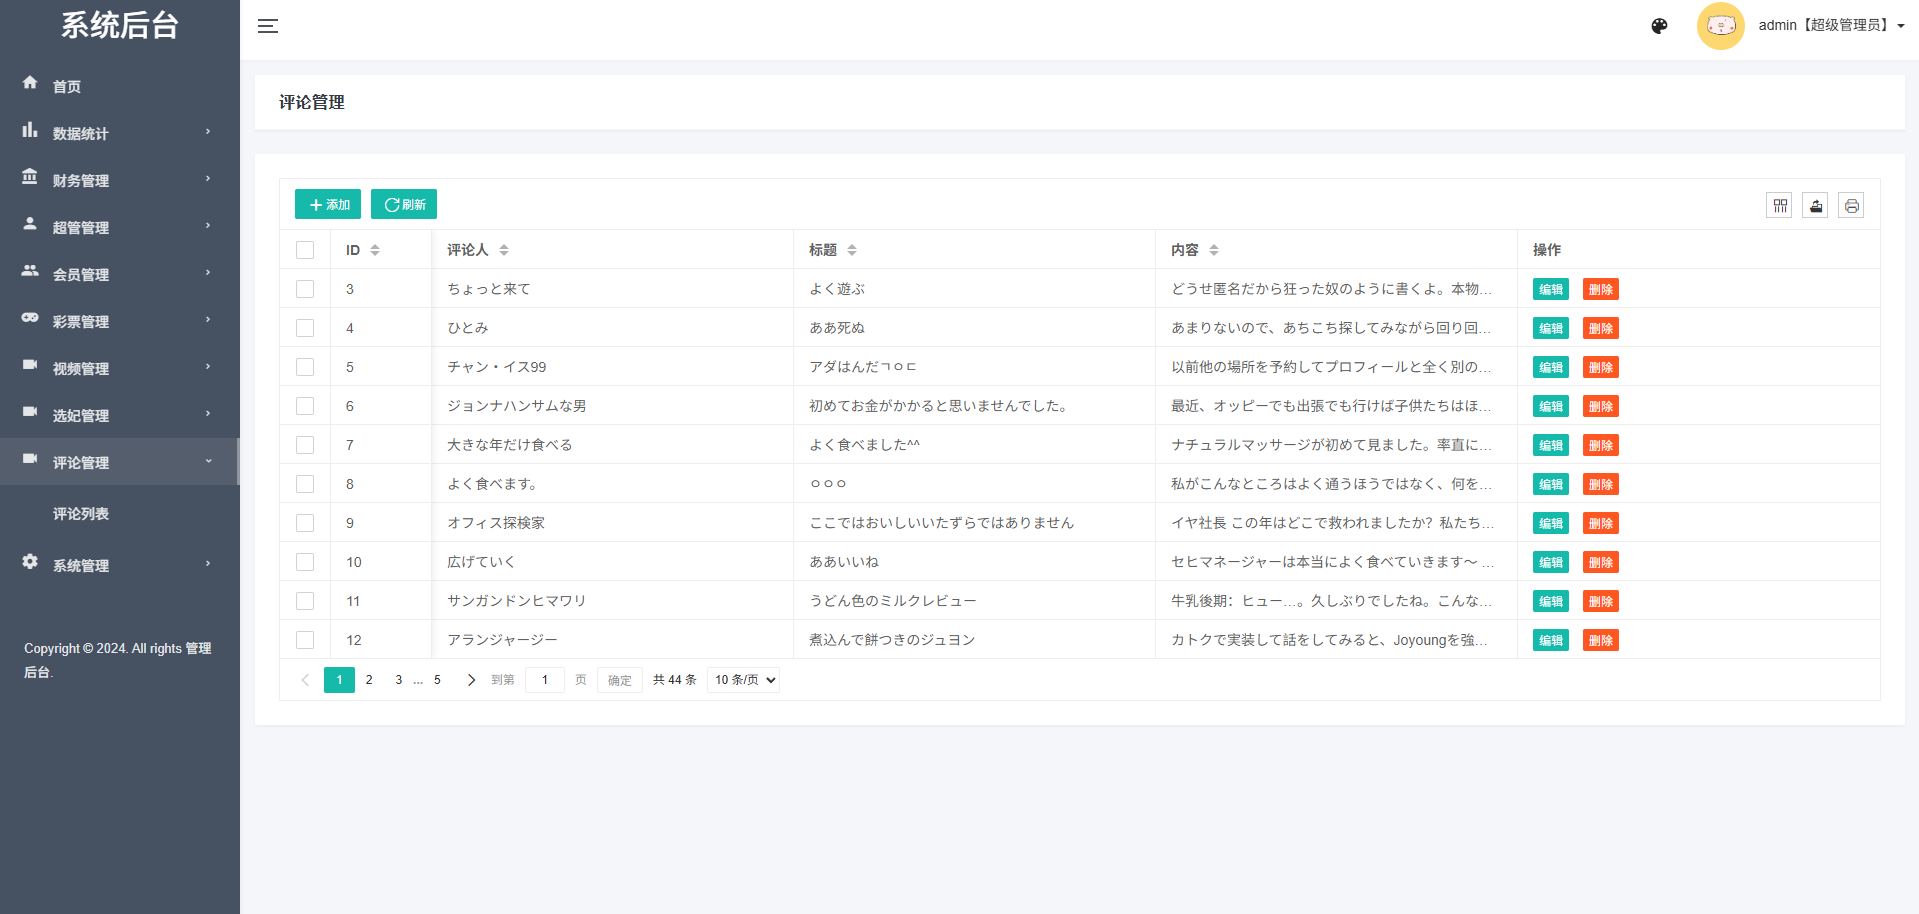This screenshot has width=1919, height=914.
Task: Open the theme color palette icon
Action: (1659, 26)
